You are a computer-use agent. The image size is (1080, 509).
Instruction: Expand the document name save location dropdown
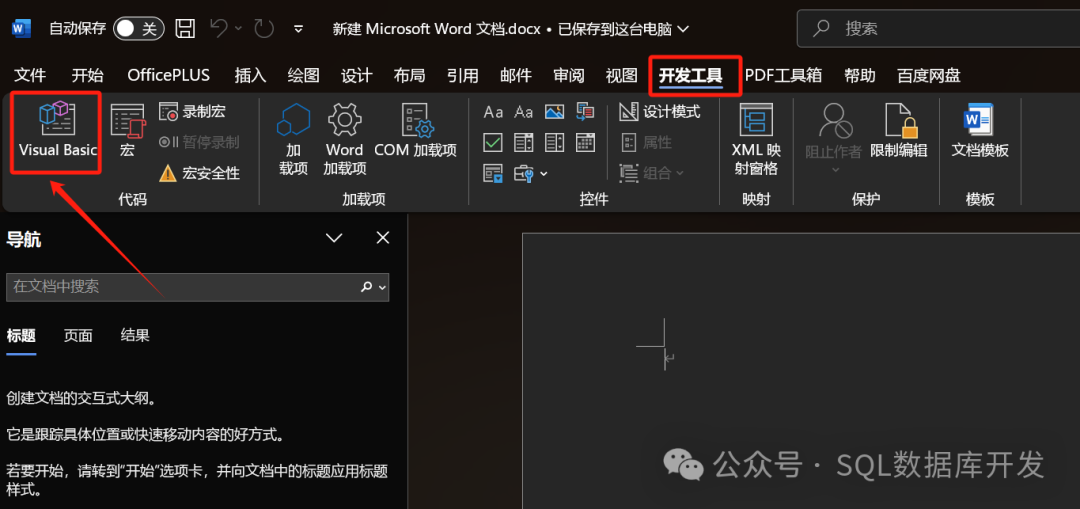683,29
